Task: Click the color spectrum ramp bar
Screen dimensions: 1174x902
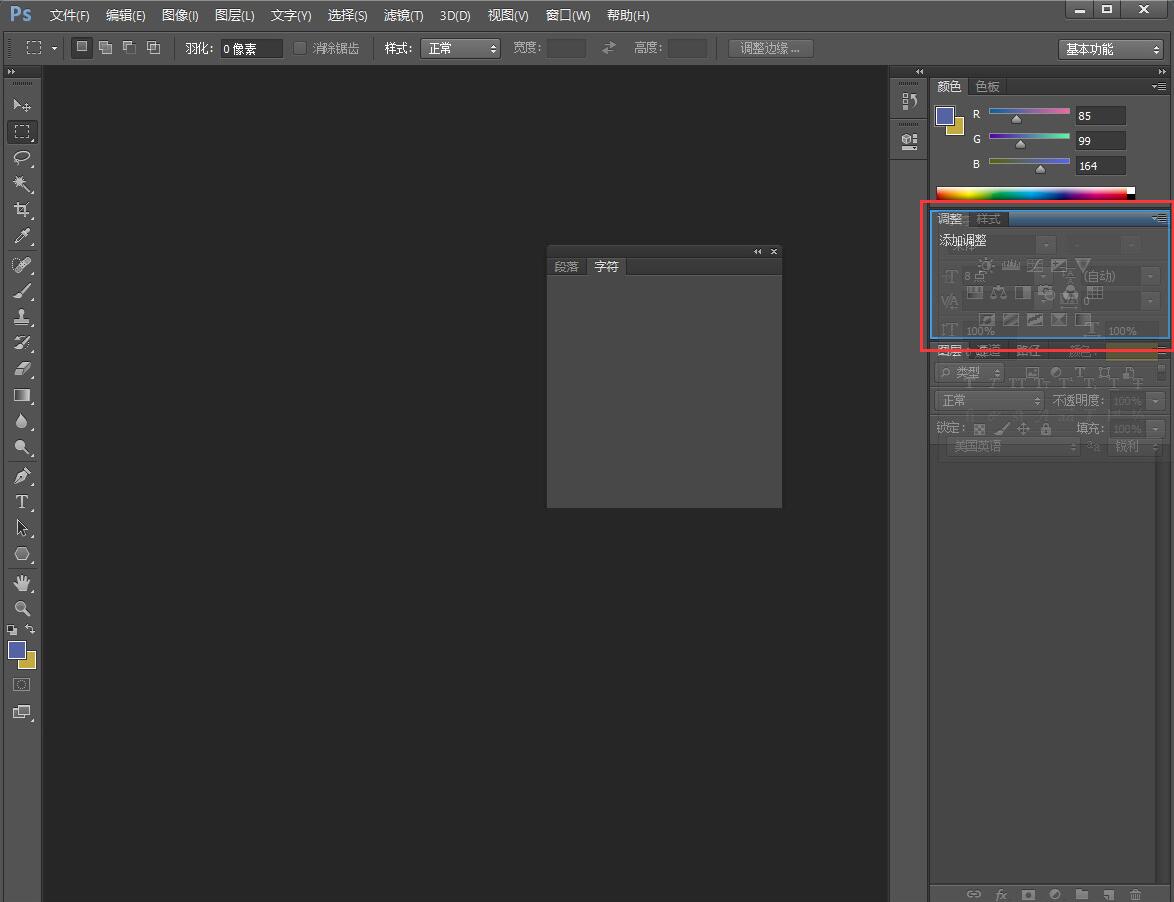Action: [1030, 193]
